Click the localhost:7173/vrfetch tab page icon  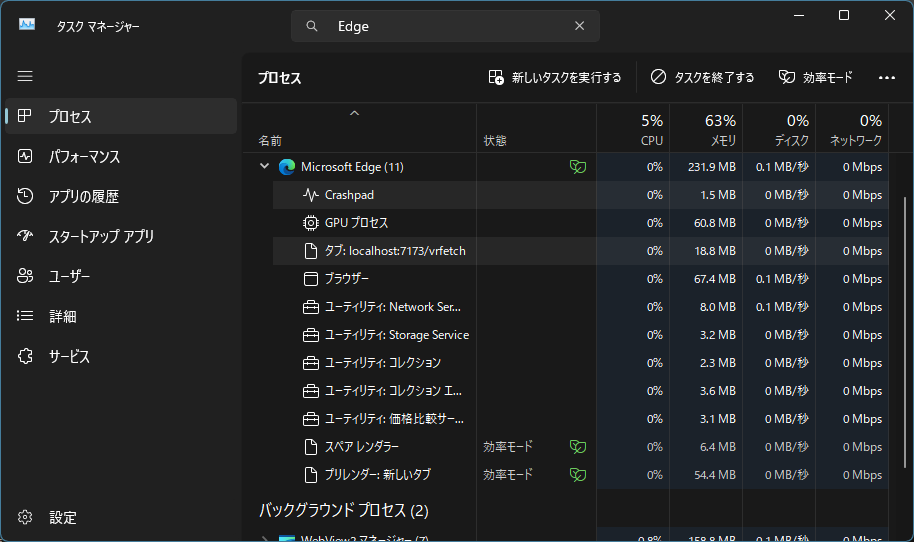click(x=311, y=251)
